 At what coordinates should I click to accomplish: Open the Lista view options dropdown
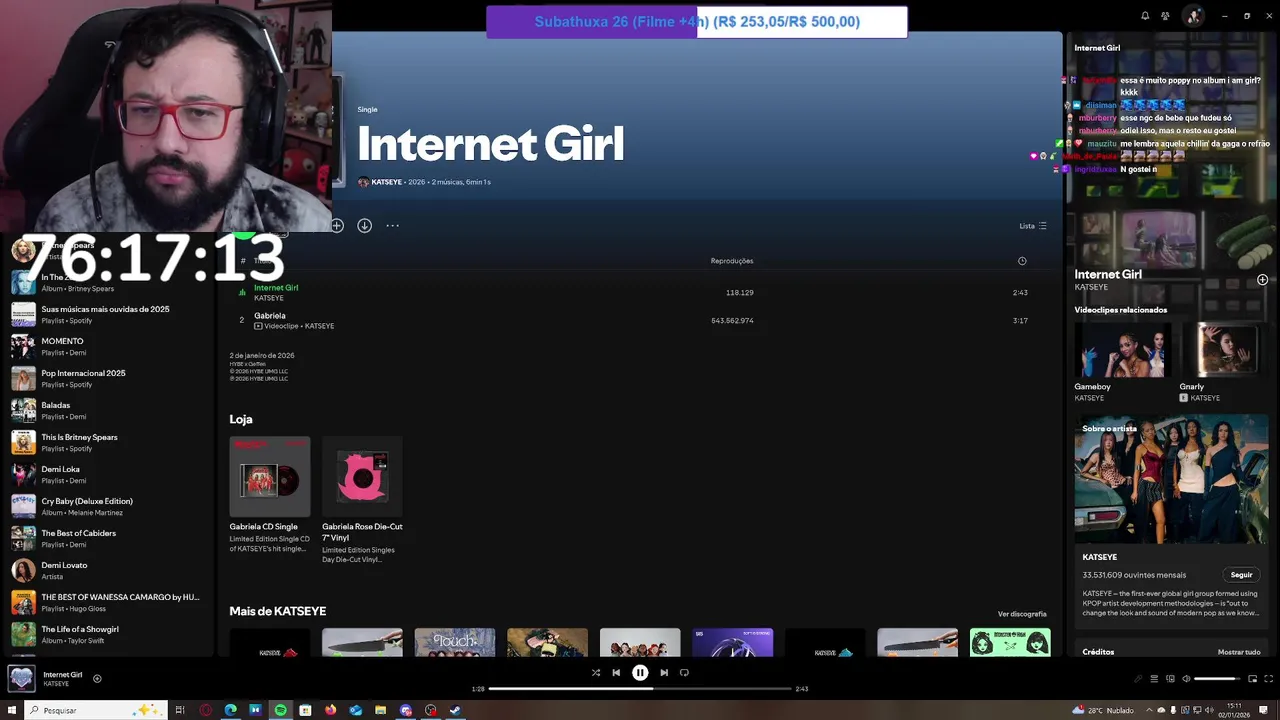1032,226
